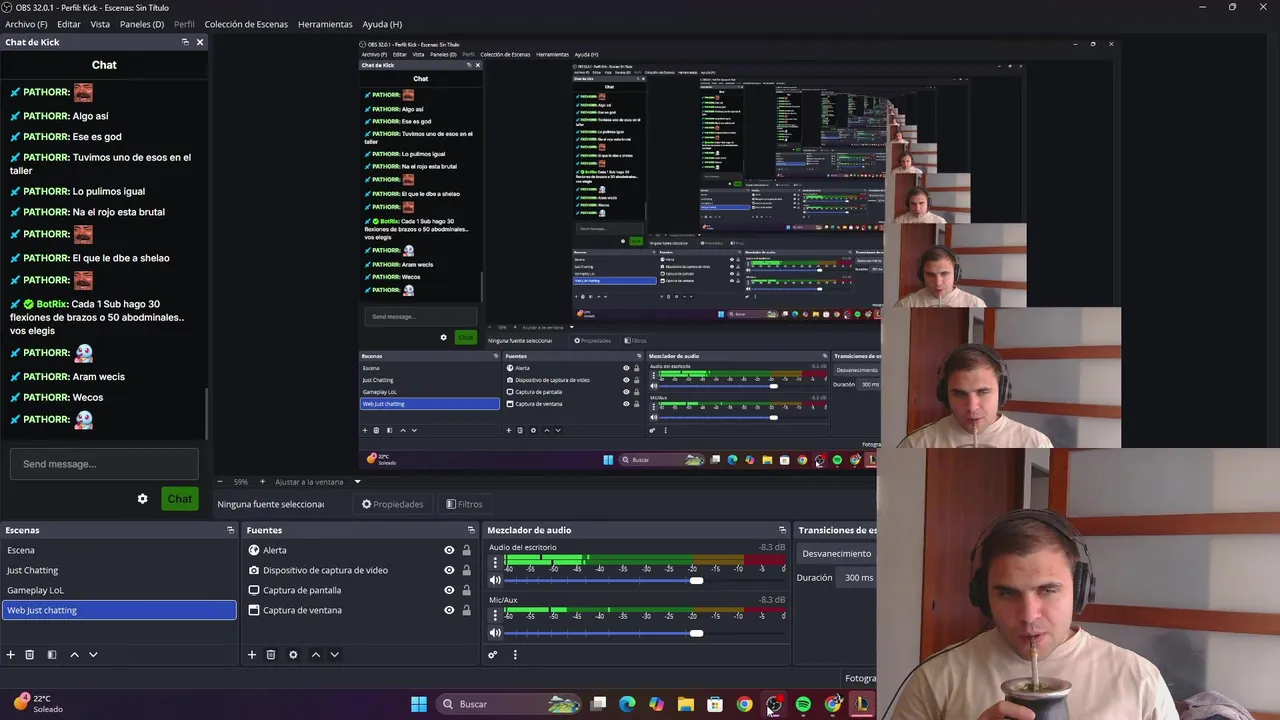1280x720 pixels.
Task: Click the green Chat send button
Action: pyautogui.click(x=180, y=499)
